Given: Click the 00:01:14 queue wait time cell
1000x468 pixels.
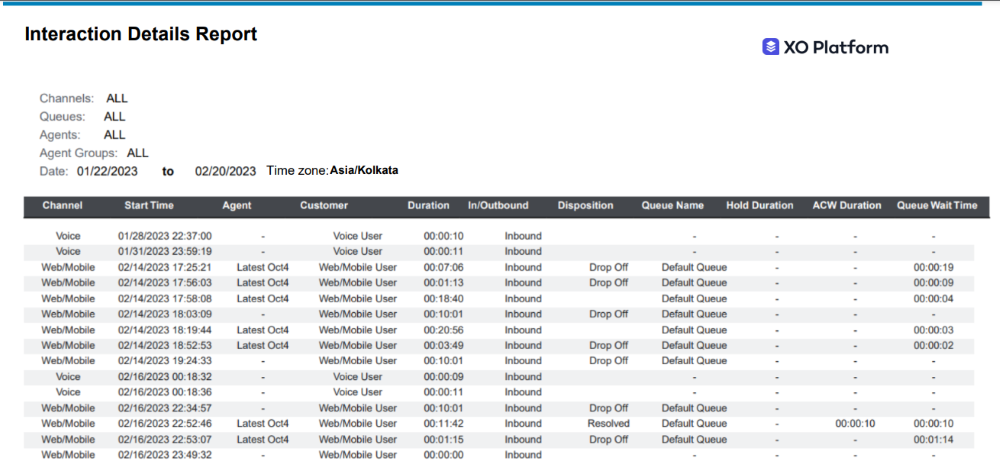Looking at the screenshot, I should [933, 439].
